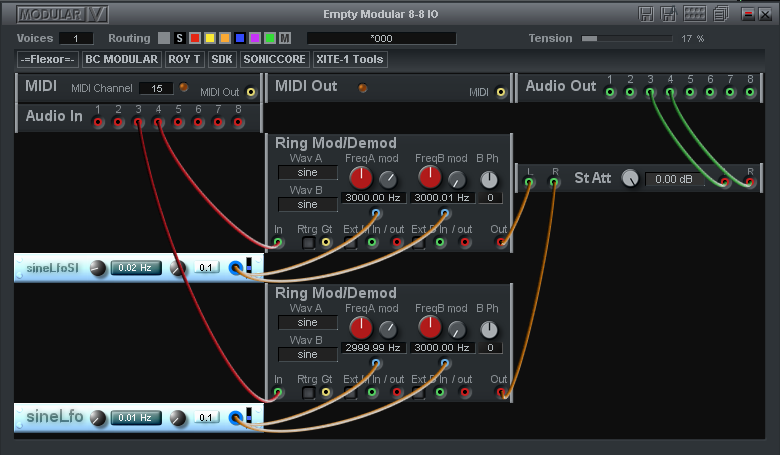Viewport: 780px width, 455px height.
Task: Click the keyboard grid icon in title bar
Action: (695, 14)
